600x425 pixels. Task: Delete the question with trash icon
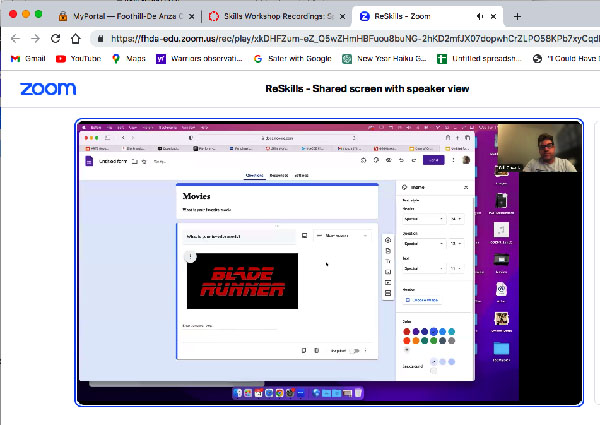coord(316,350)
